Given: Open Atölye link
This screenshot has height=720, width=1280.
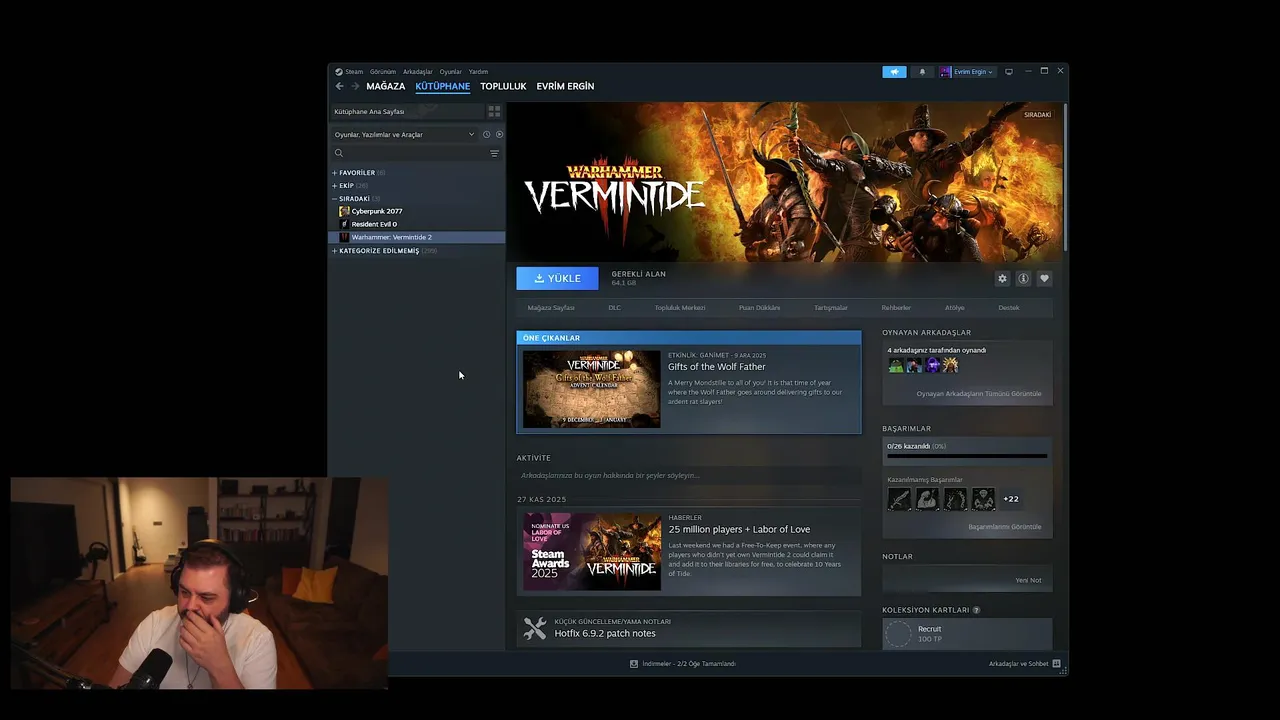Looking at the screenshot, I should coord(955,308).
